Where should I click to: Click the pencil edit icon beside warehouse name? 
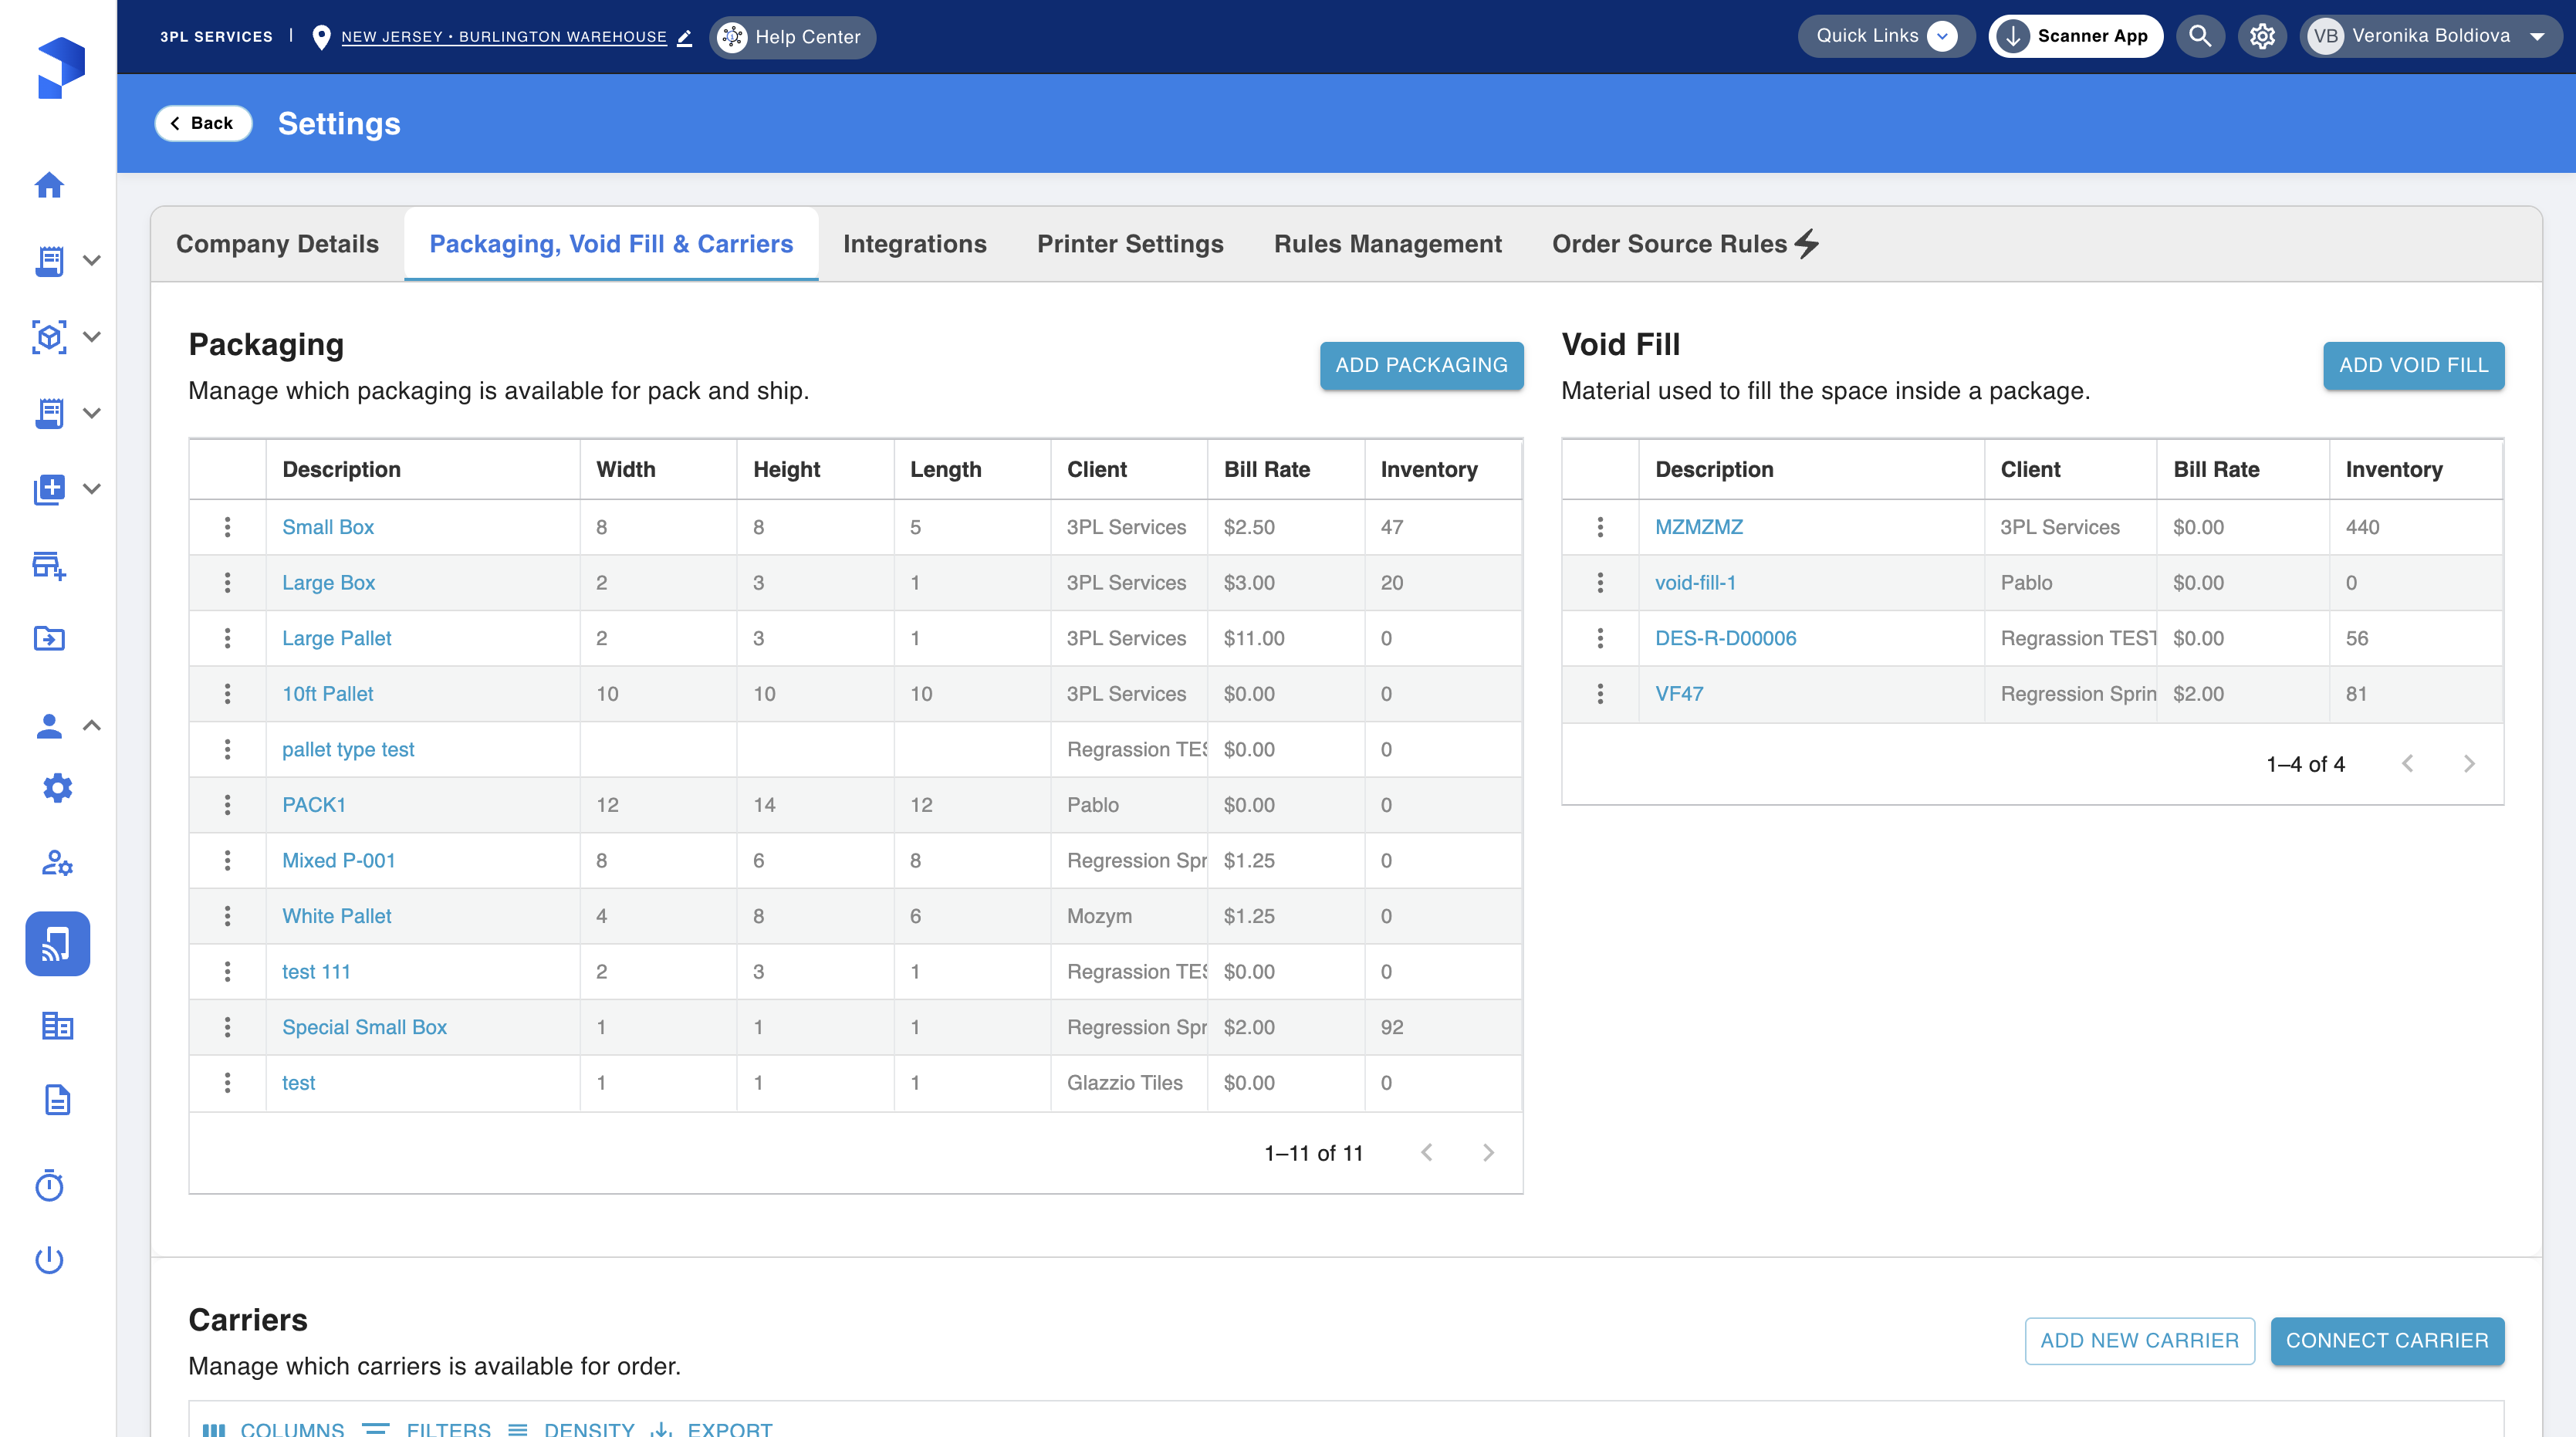pos(685,38)
